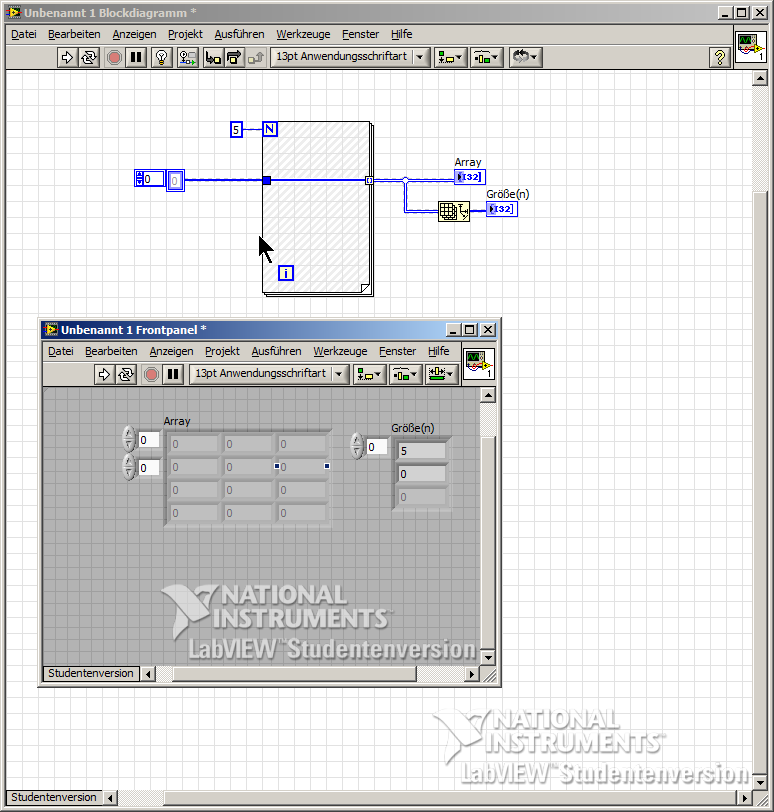This screenshot has height=812, width=774.
Task: Maximize the Frontpanel window
Action: point(470,329)
